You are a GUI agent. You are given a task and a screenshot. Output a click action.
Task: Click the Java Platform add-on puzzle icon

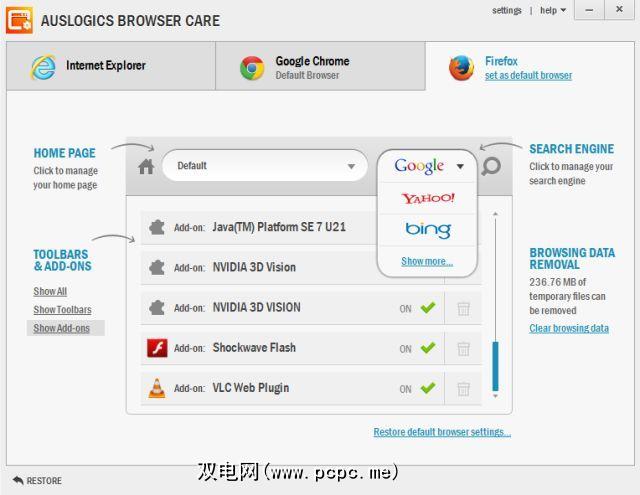[157, 227]
